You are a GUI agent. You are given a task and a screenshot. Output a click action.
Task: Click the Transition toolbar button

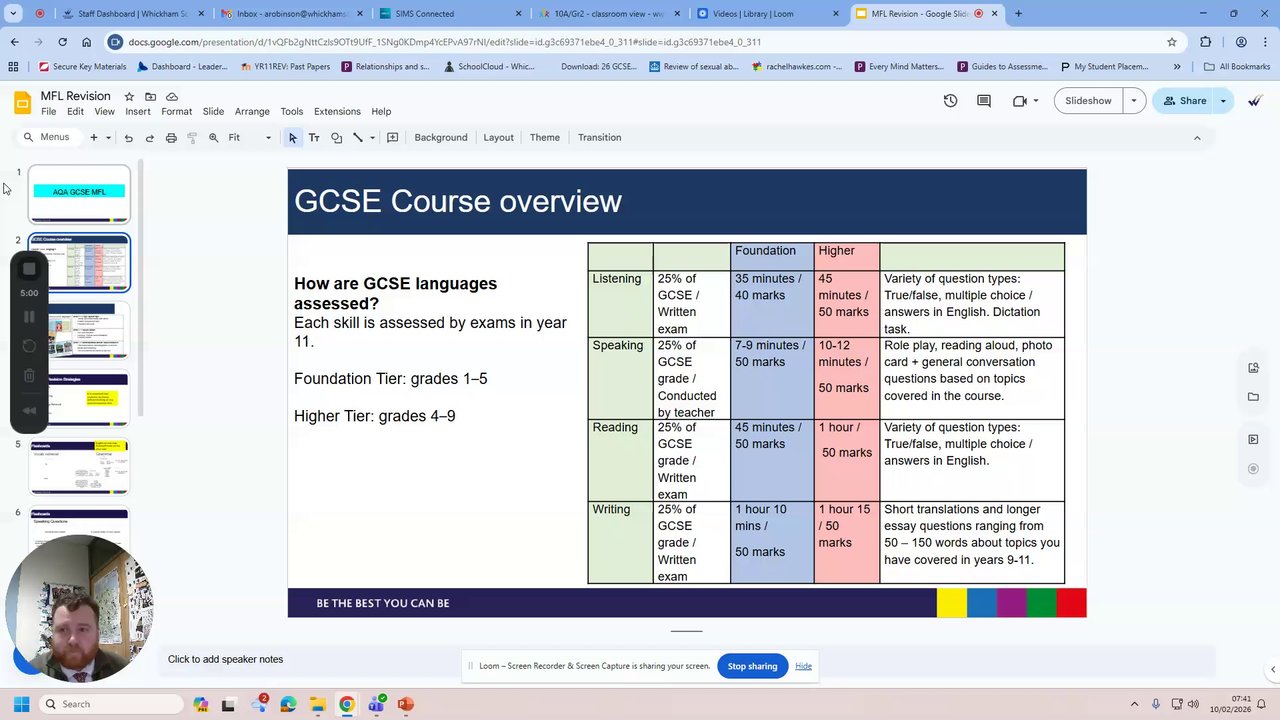click(599, 138)
